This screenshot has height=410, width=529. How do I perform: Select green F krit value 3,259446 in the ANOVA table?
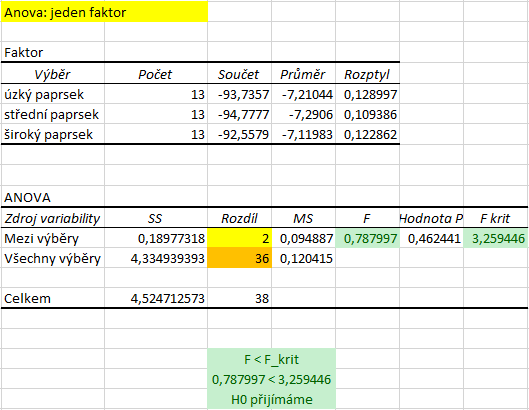tap(495, 238)
